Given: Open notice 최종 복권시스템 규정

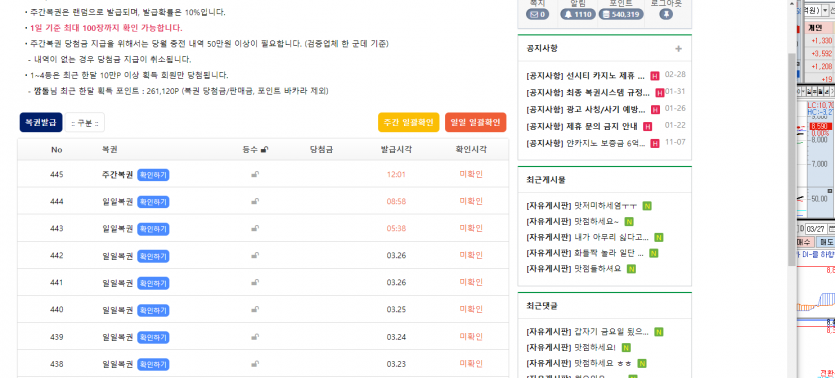Looking at the screenshot, I should (587, 93).
